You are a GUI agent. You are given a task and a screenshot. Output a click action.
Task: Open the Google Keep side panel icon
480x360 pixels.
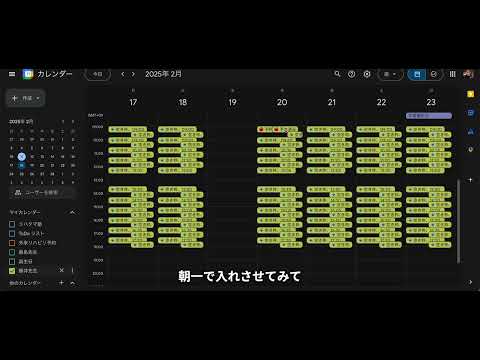470,94
